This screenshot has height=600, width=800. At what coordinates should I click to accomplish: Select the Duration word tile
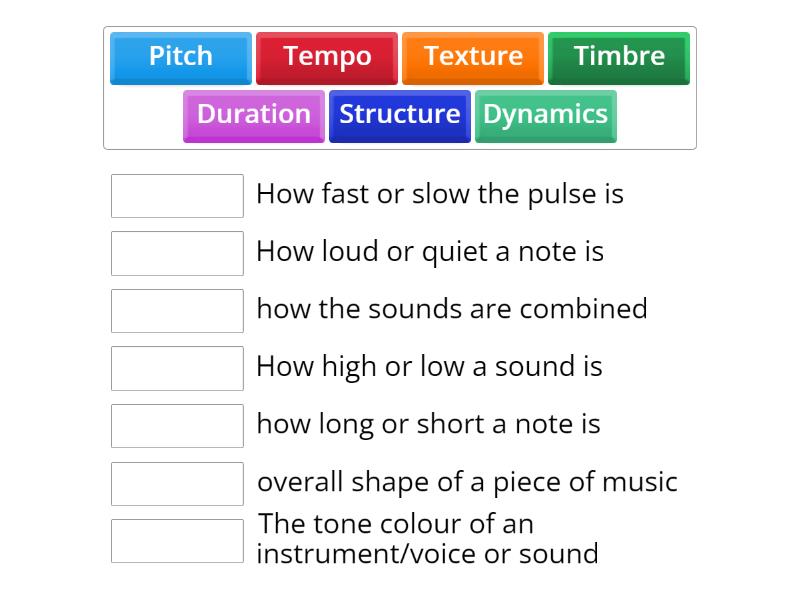[x=253, y=114]
